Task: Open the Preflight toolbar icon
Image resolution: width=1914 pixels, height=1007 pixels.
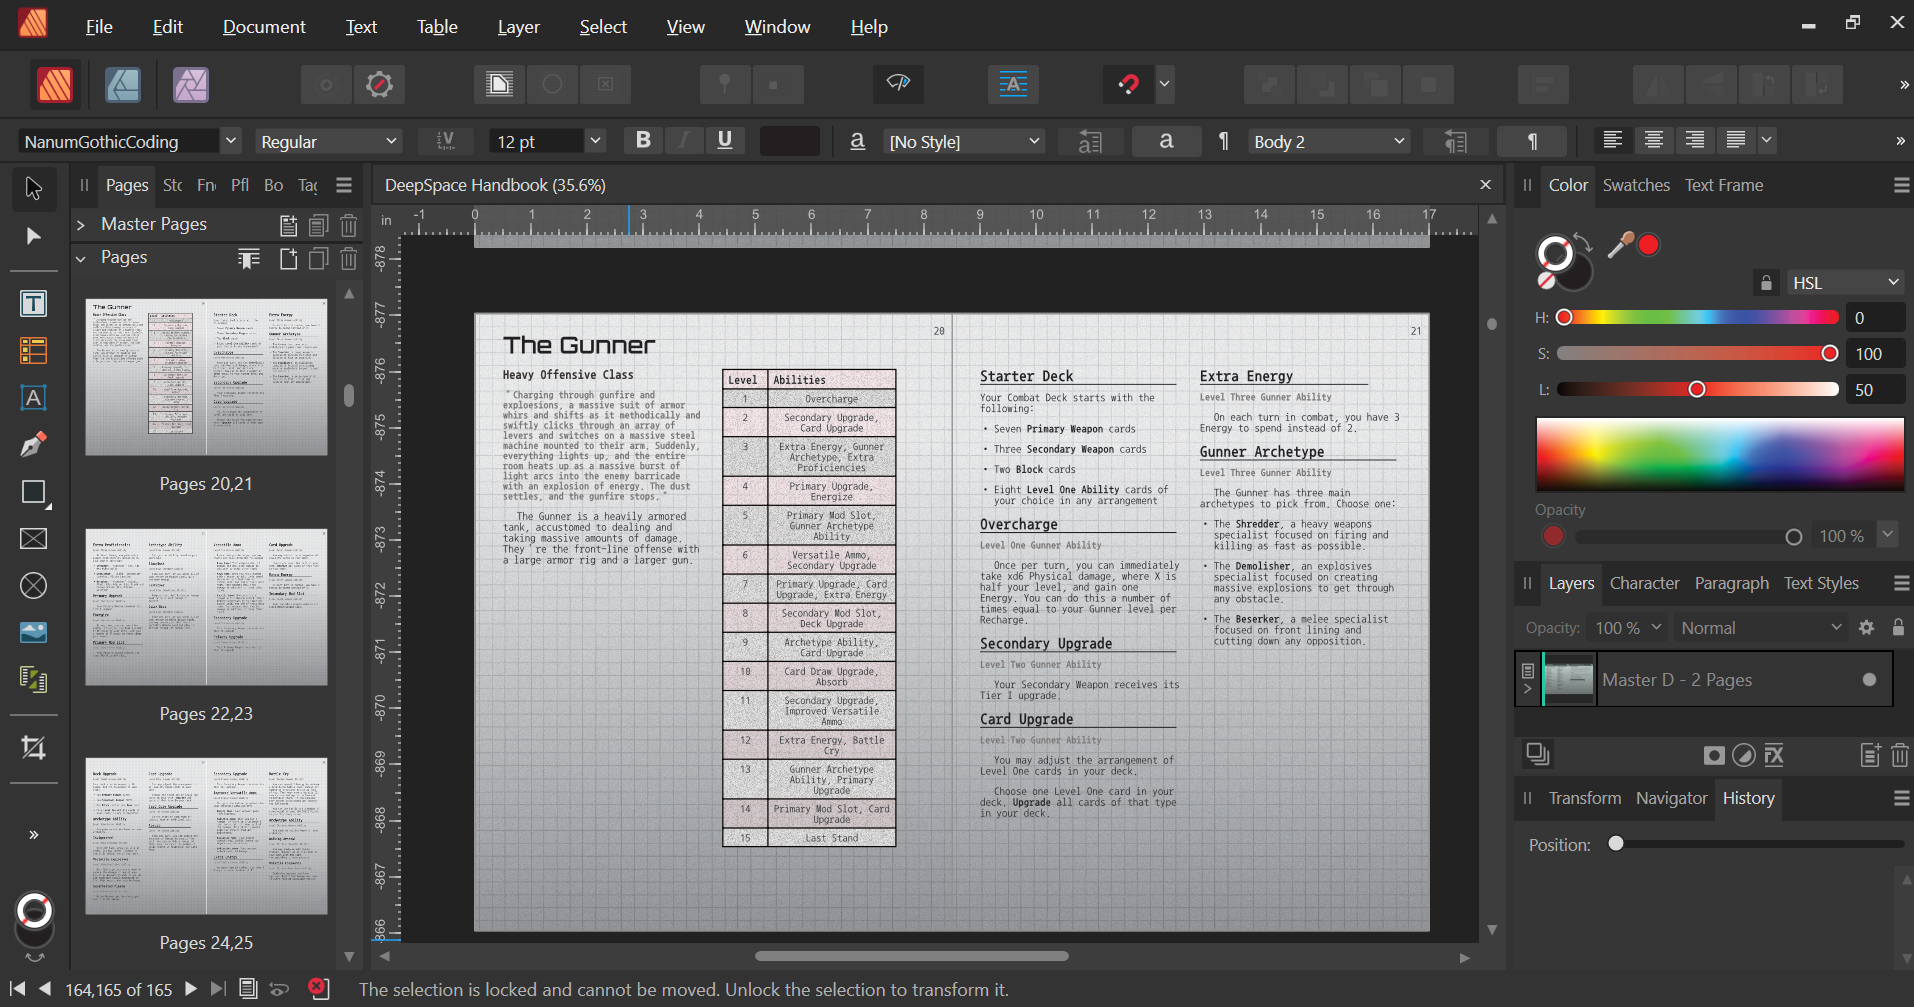Action: pos(898,85)
